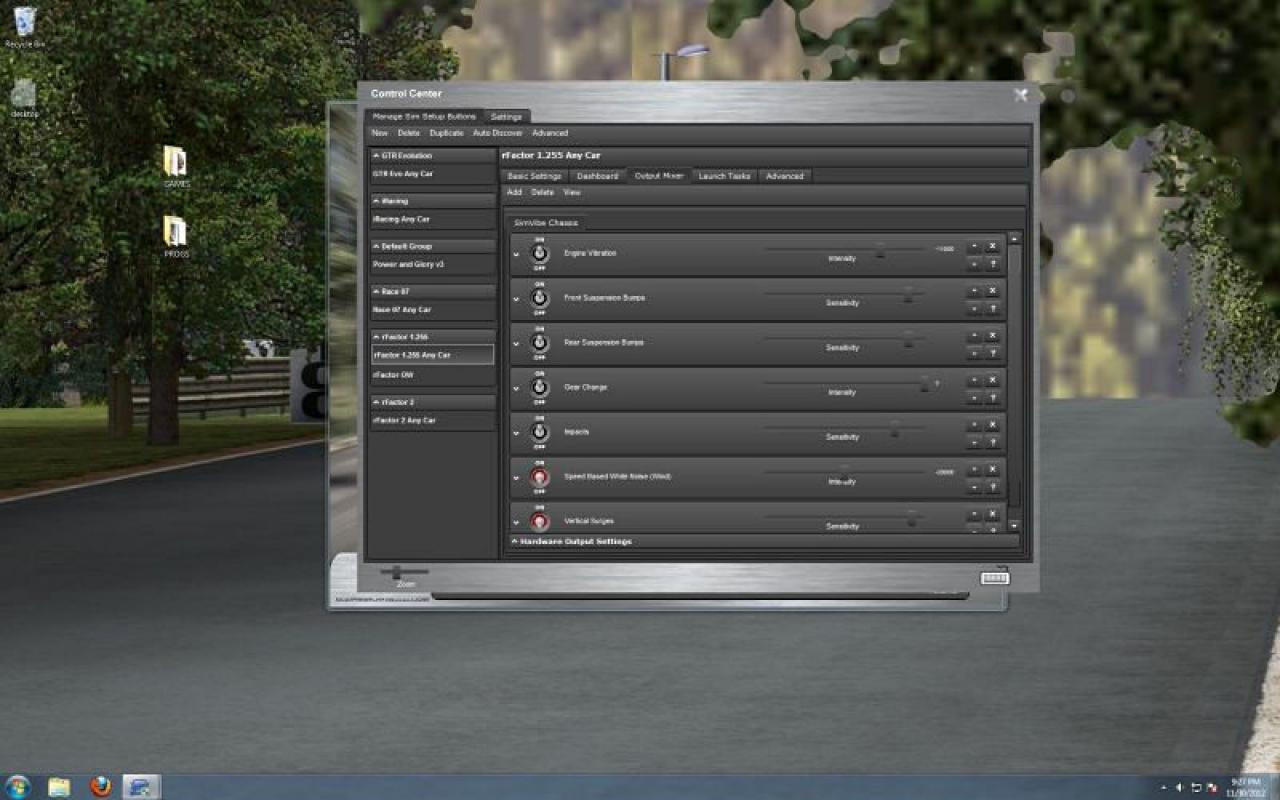This screenshot has height=800, width=1280.
Task: Toggle Engine Vibration ON/OFF knob
Action: (x=539, y=254)
